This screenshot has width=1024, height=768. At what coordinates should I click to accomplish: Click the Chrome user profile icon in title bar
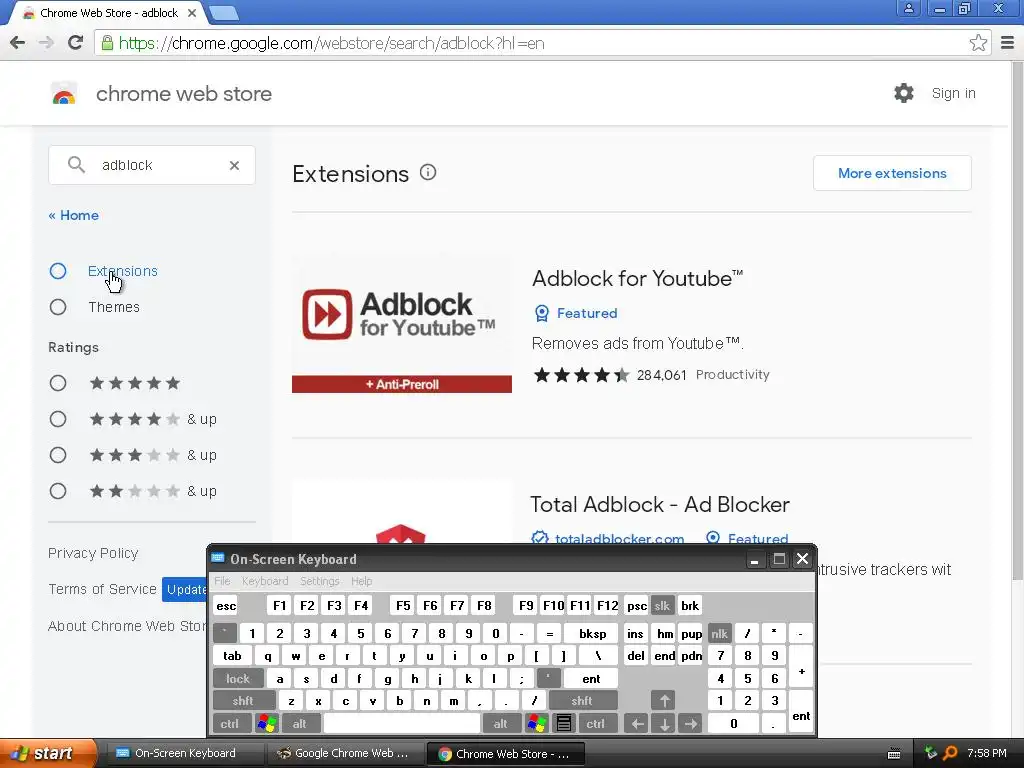click(x=908, y=8)
